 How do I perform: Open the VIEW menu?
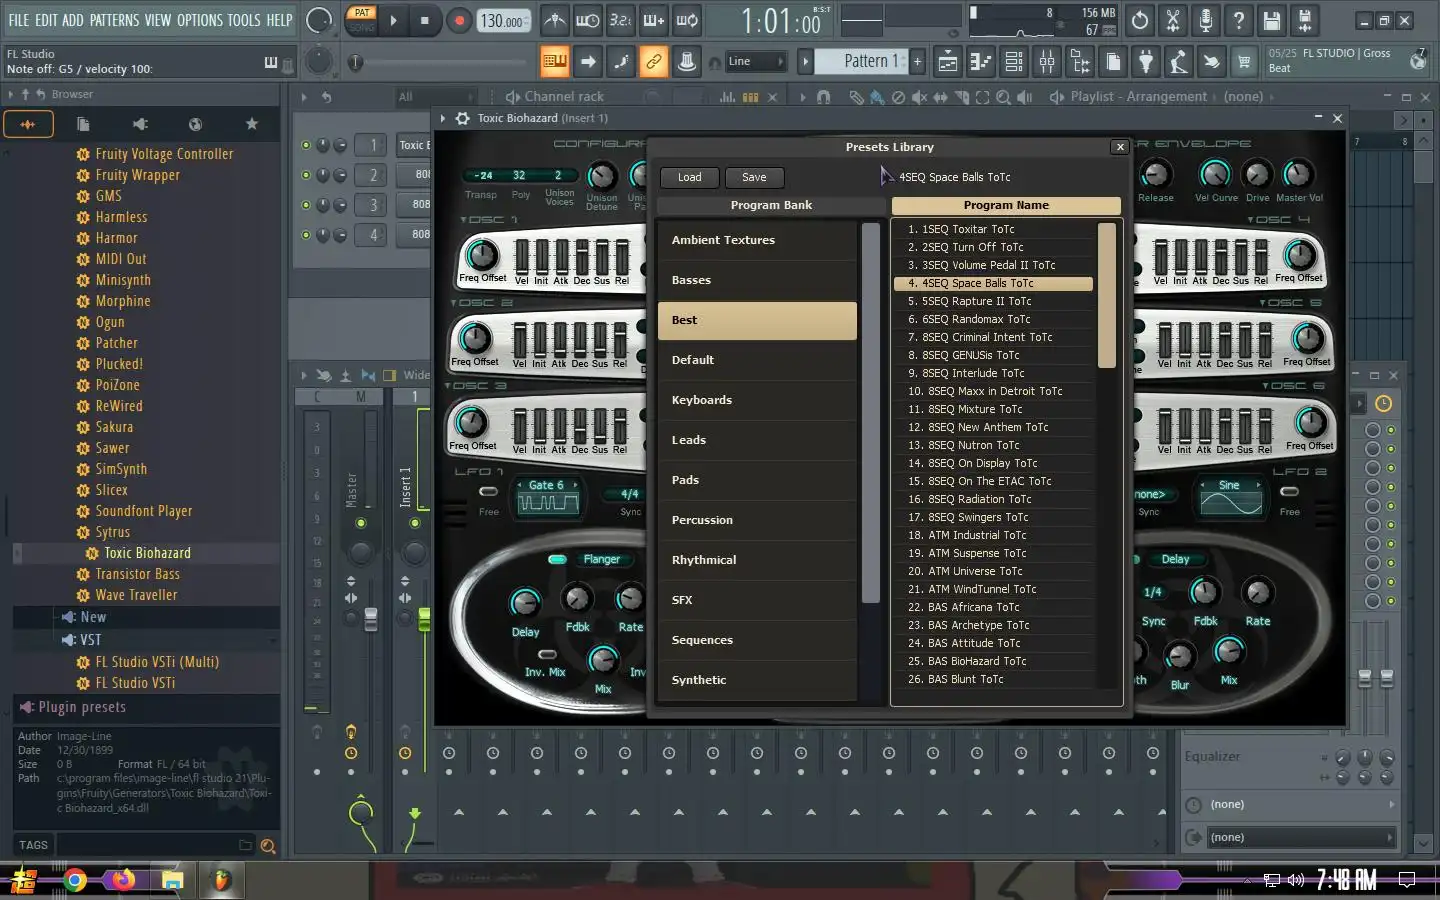coord(157,20)
